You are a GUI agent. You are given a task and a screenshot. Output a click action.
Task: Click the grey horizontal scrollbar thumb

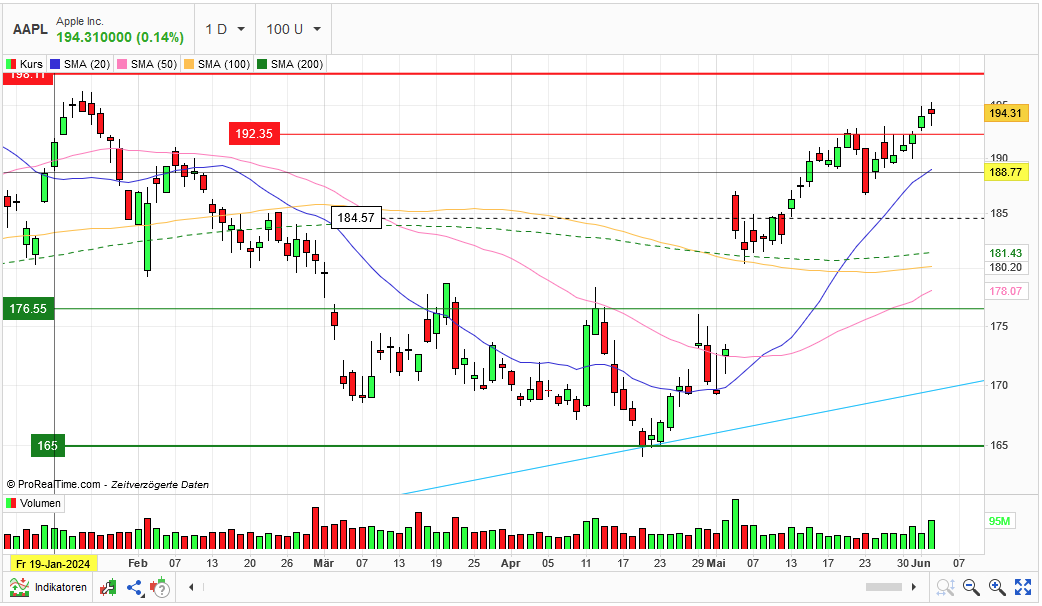click(x=884, y=587)
